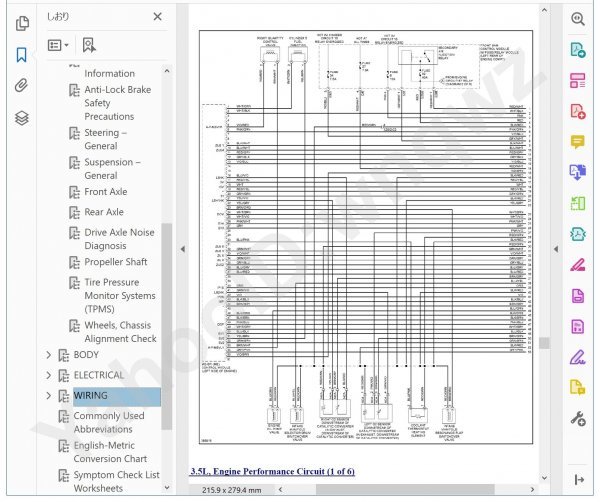Open the yellow send for comments tool

577,387
